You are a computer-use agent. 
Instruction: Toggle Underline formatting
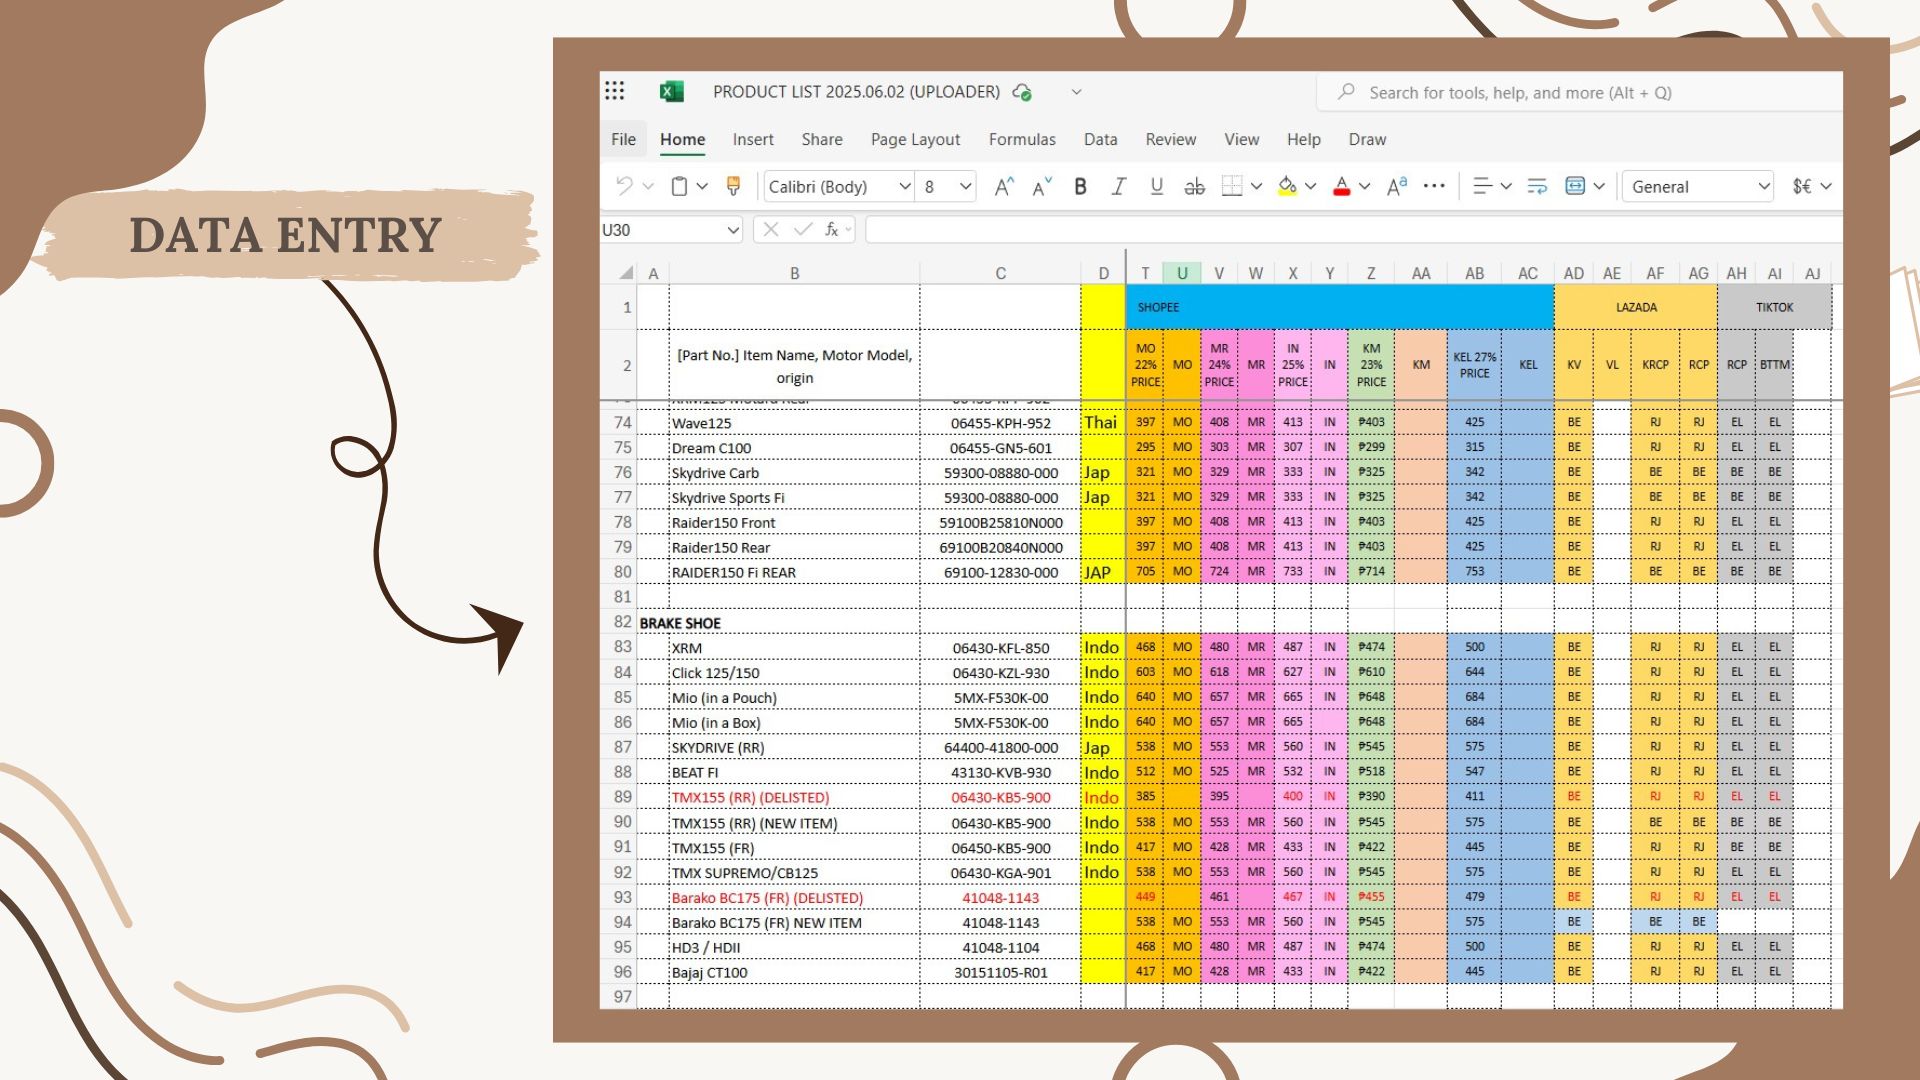click(x=1157, y=186)
